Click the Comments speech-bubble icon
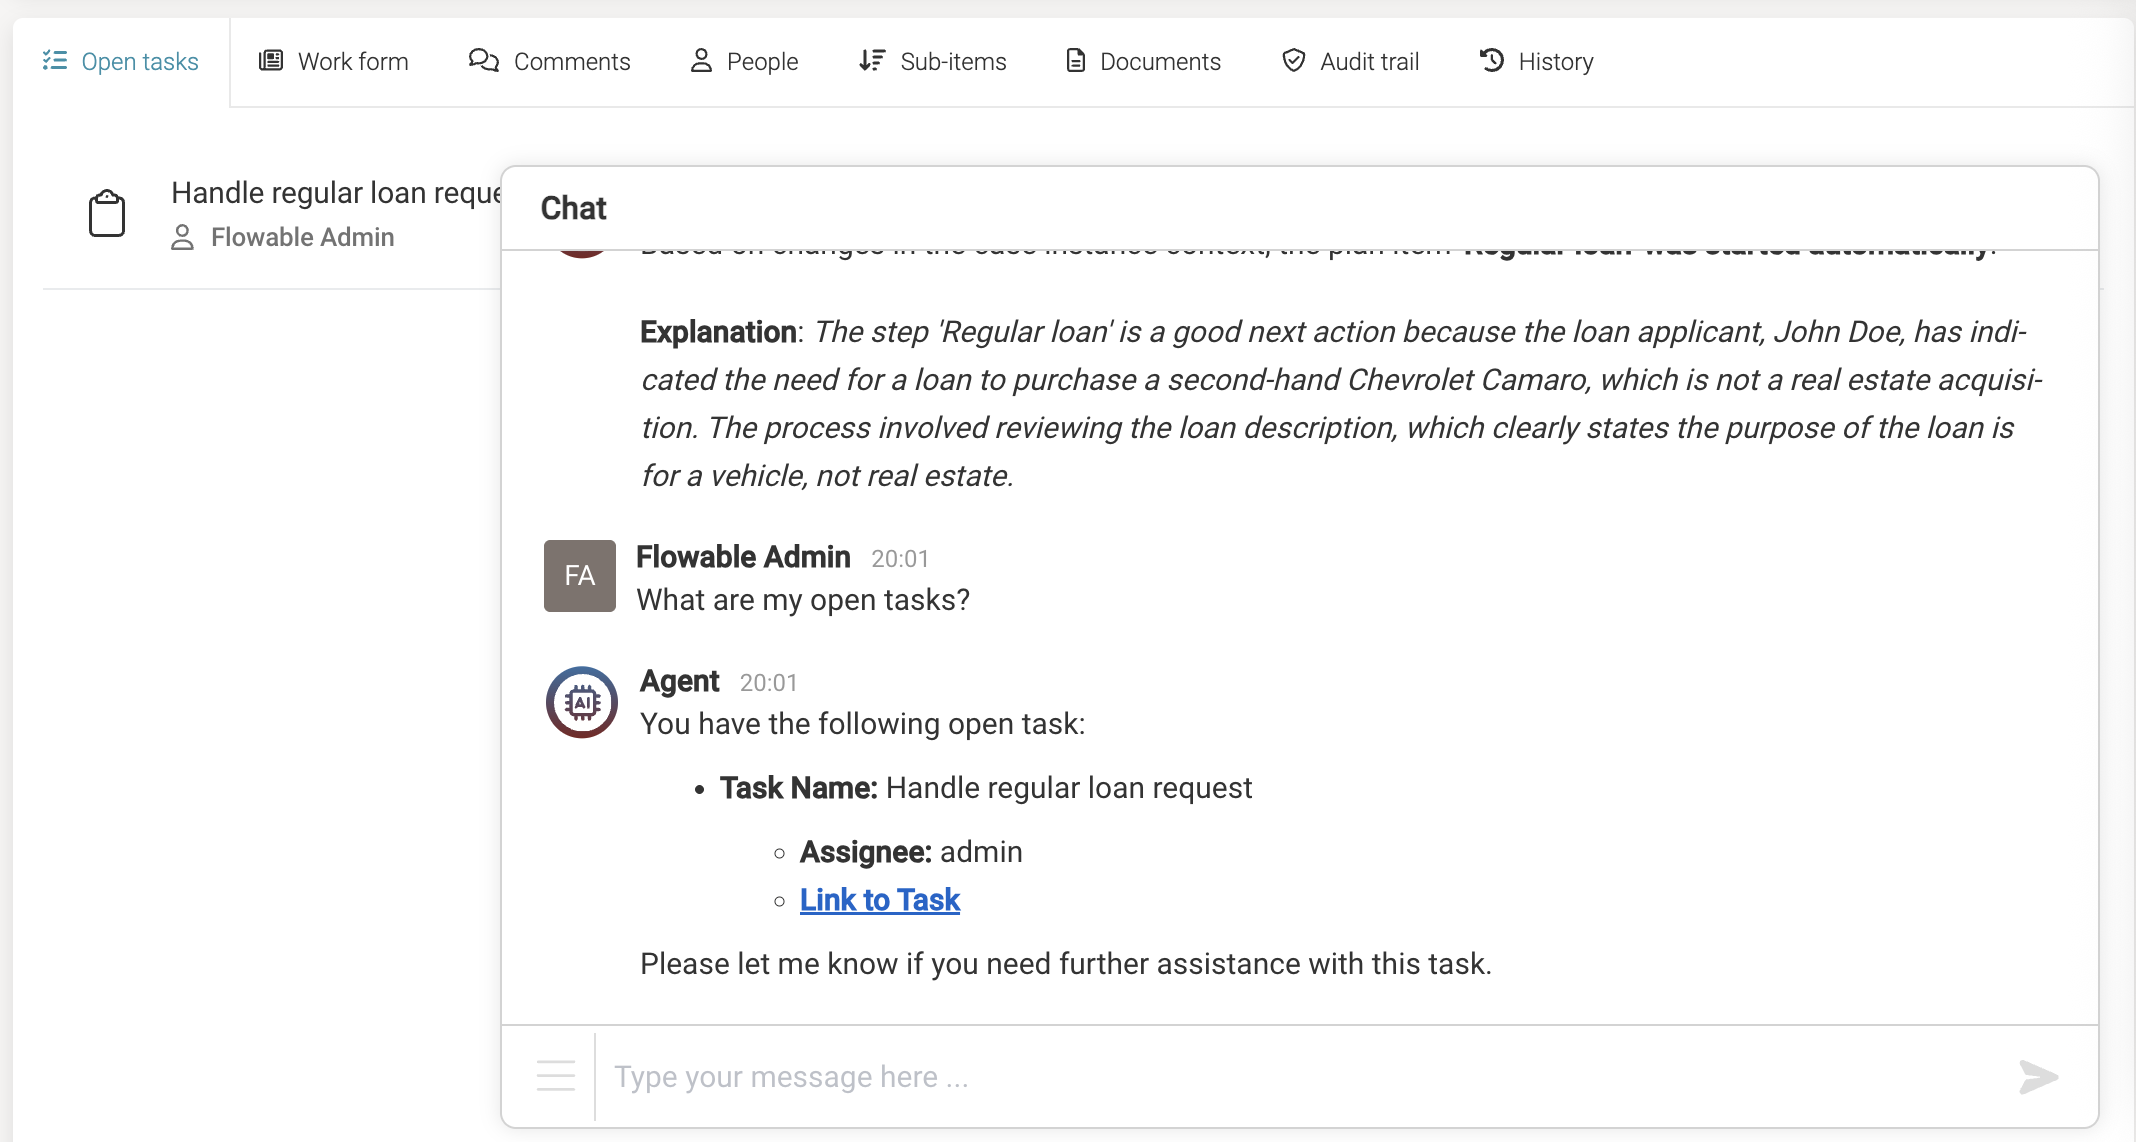2136x1142 pixels. coord(483,61)
